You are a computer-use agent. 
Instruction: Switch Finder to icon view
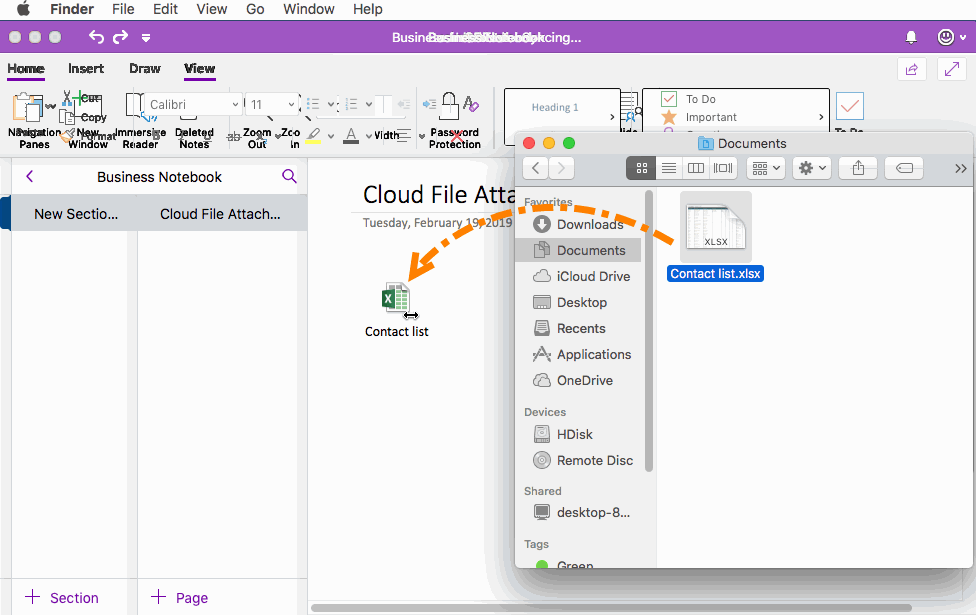pos(641,168)
